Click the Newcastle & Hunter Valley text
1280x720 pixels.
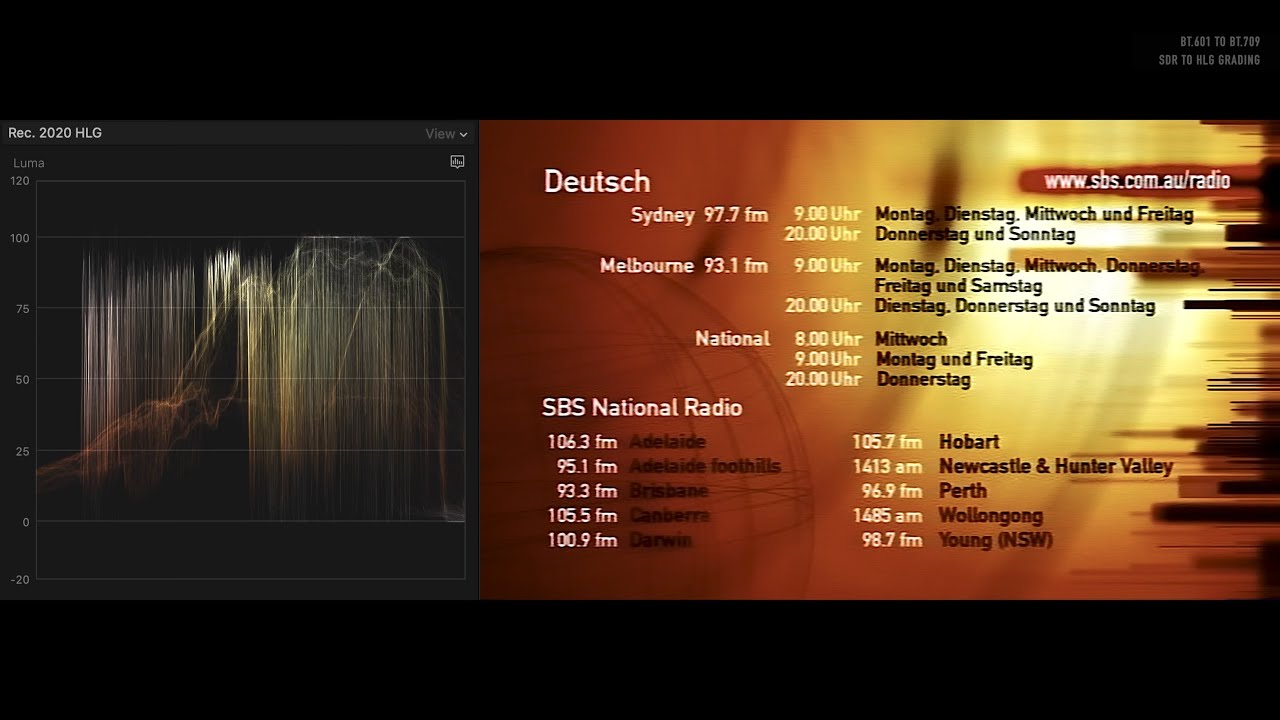(1056, 467)
